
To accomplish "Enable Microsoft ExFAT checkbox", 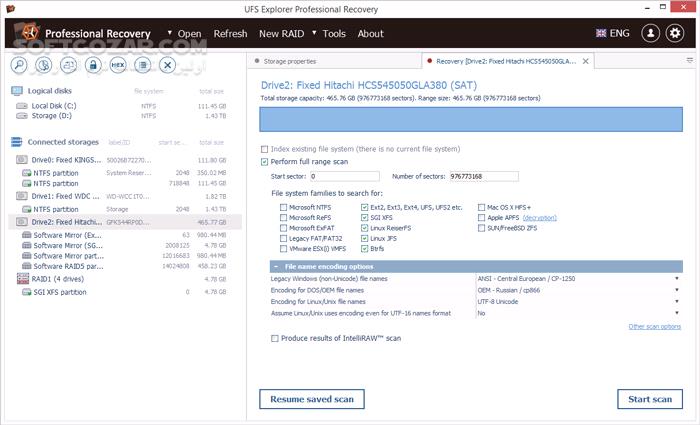I will point(283,228).
